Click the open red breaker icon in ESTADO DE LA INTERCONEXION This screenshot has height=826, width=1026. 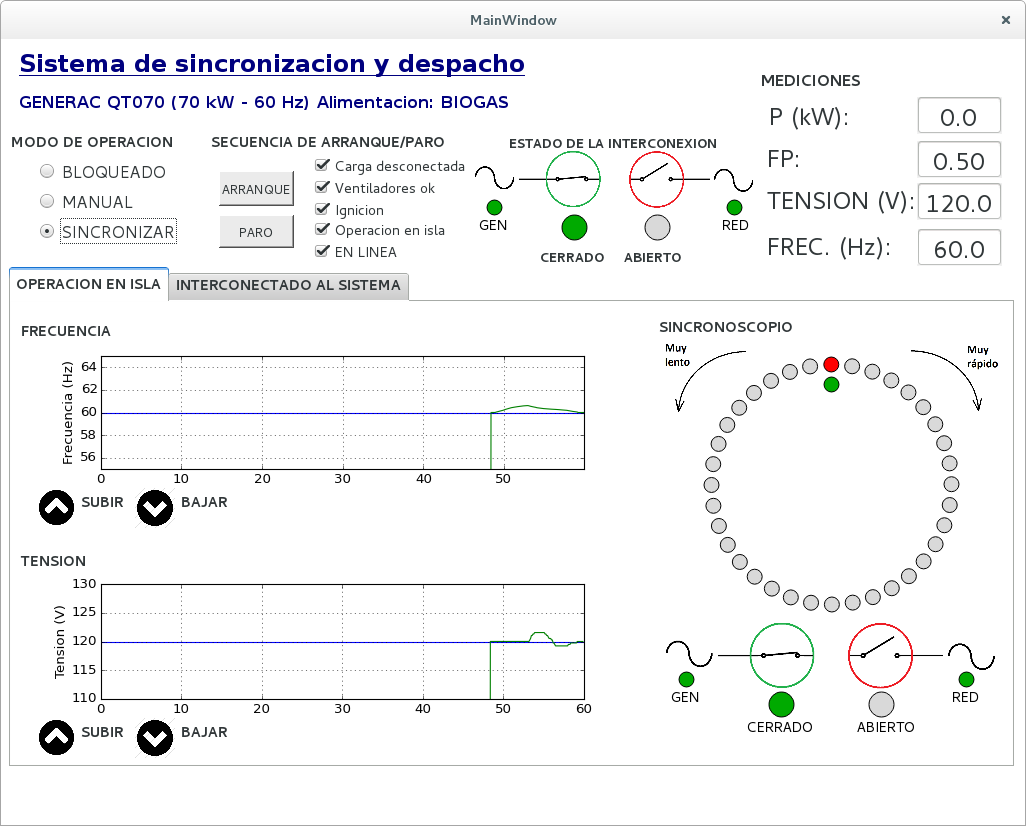[x=656, y=179]
